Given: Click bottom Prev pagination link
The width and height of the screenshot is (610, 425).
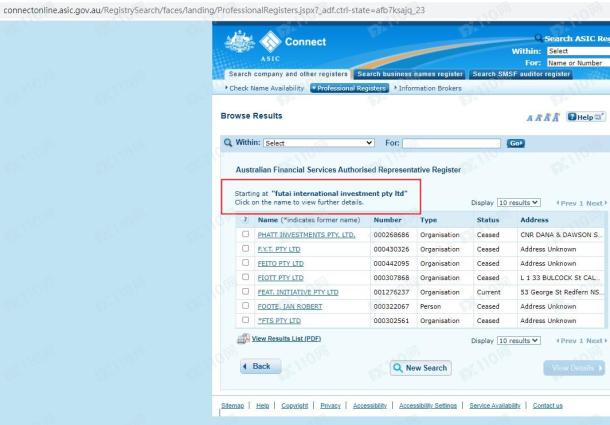Looking at the screenshot, I should 566,341.
